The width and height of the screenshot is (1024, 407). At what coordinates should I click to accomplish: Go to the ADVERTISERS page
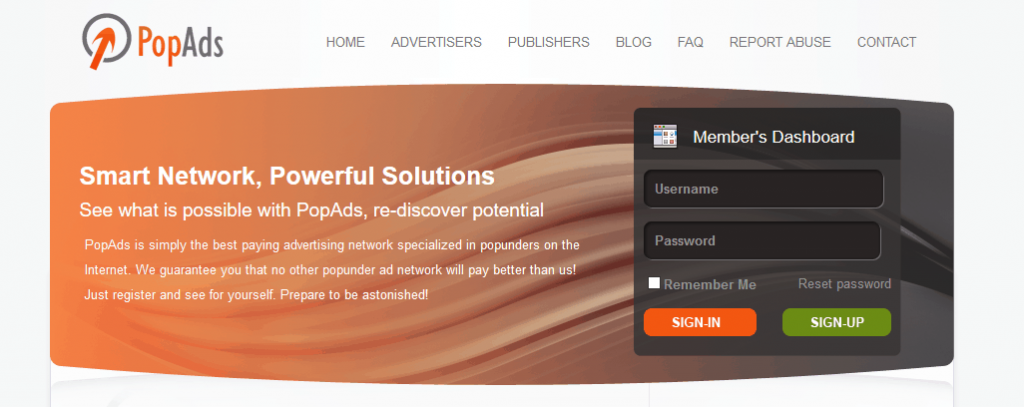436,42
